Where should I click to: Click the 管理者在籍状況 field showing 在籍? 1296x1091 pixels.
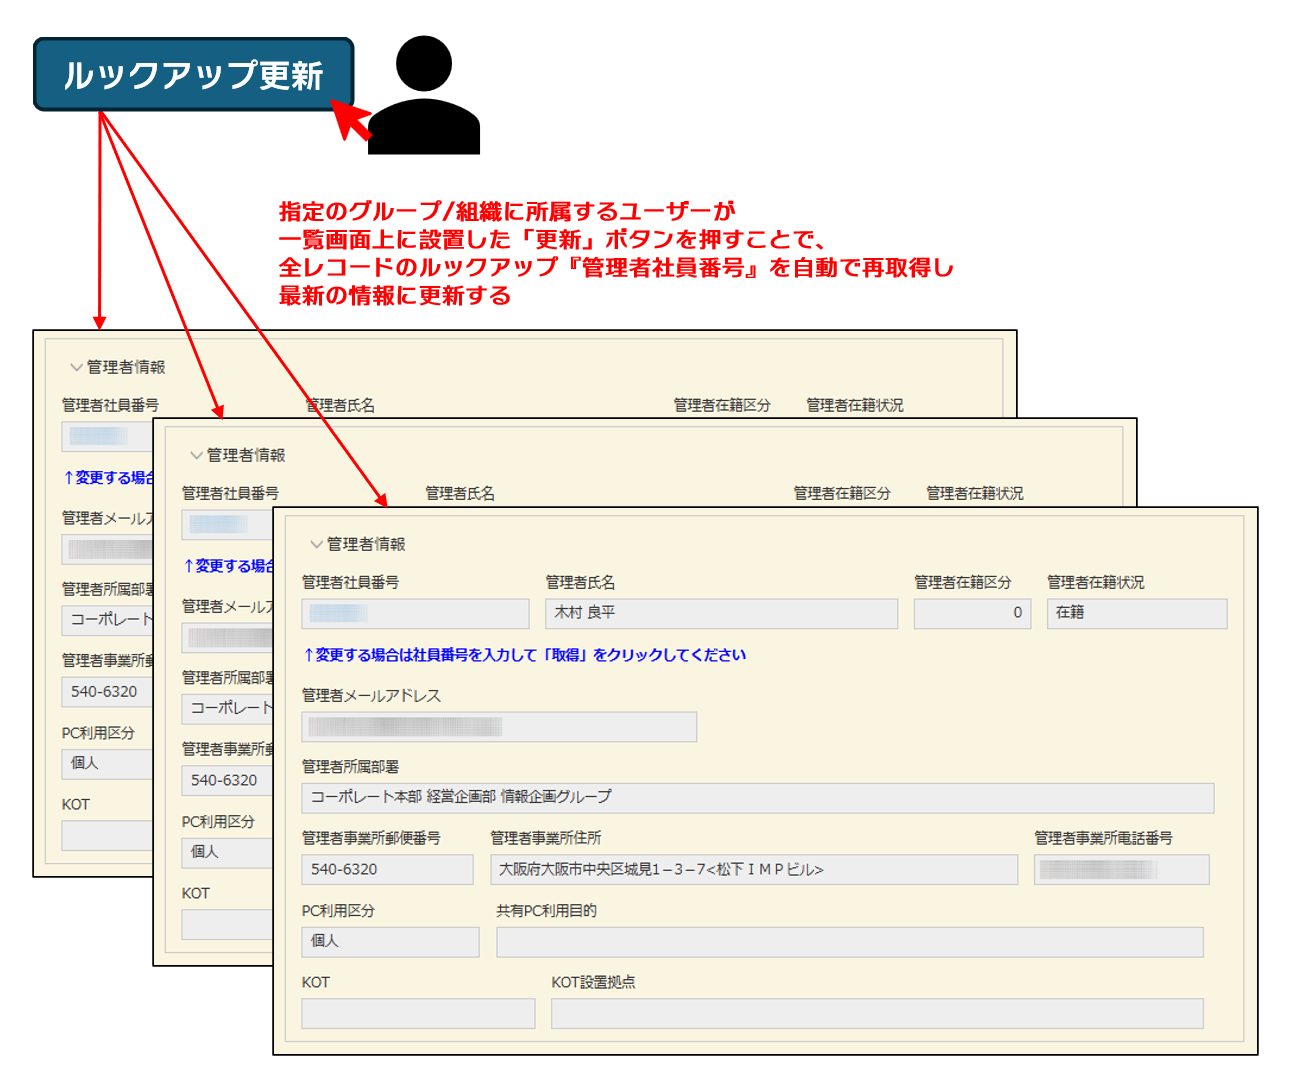1136,613
